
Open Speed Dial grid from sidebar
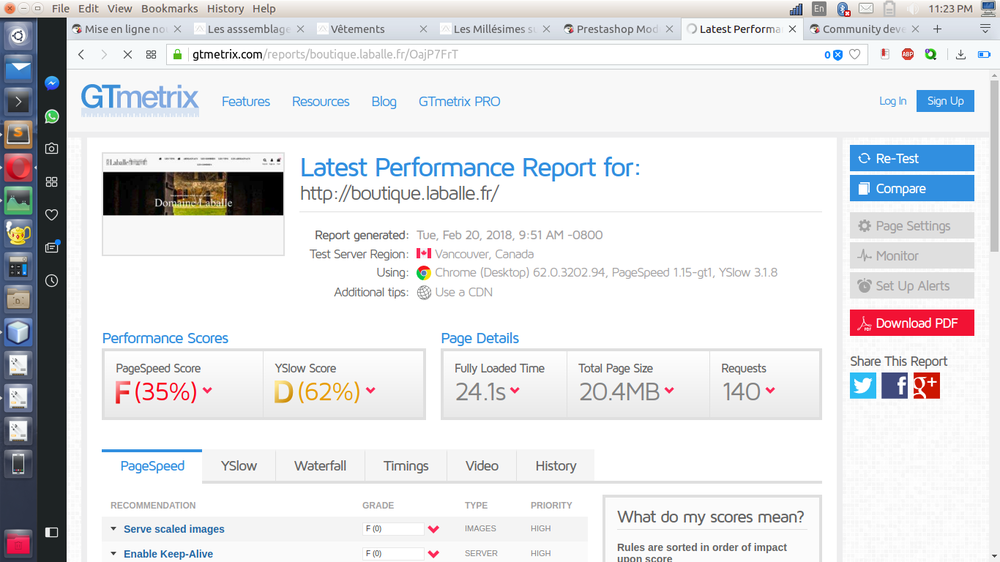point(52,182)
